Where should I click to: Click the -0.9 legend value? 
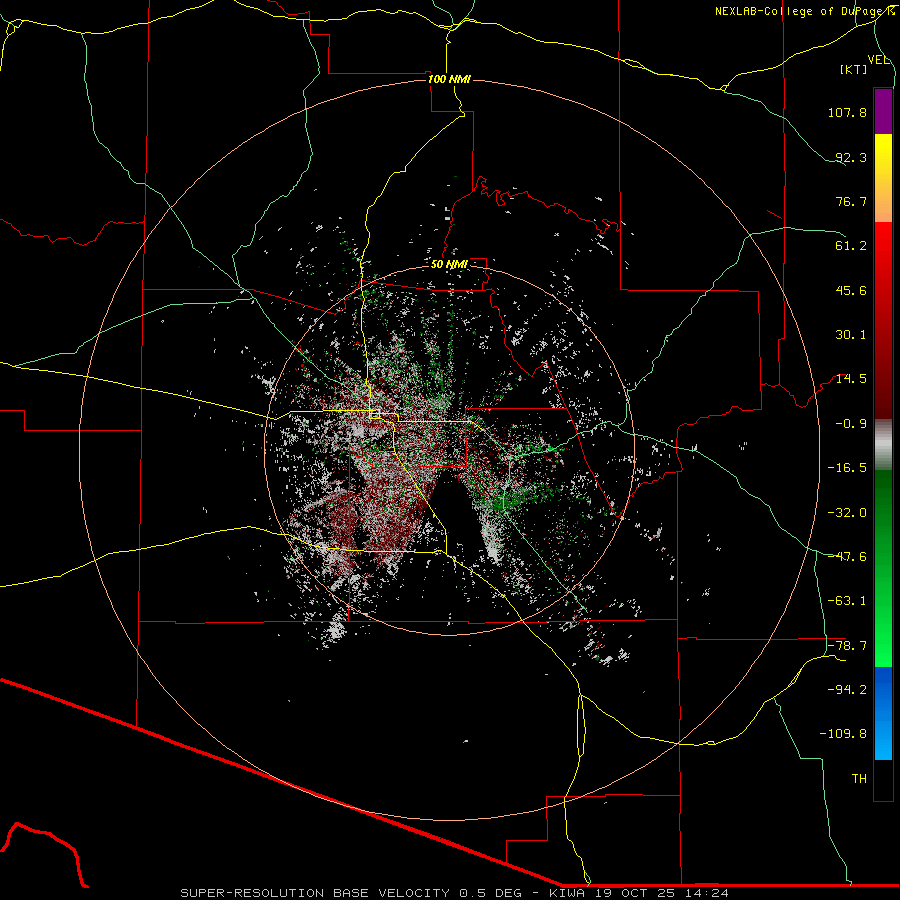point(851,424)
